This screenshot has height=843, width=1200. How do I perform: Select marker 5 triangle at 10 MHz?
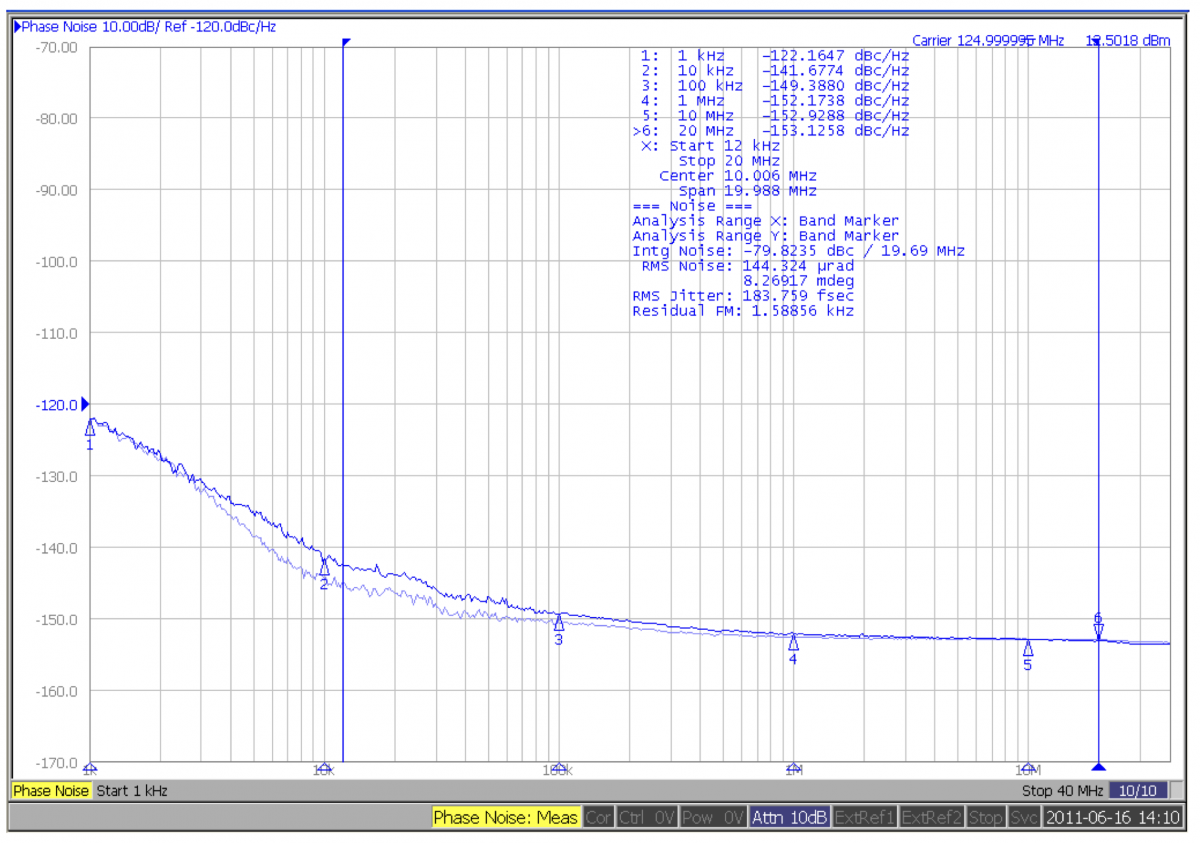[x=1028, y=648]
